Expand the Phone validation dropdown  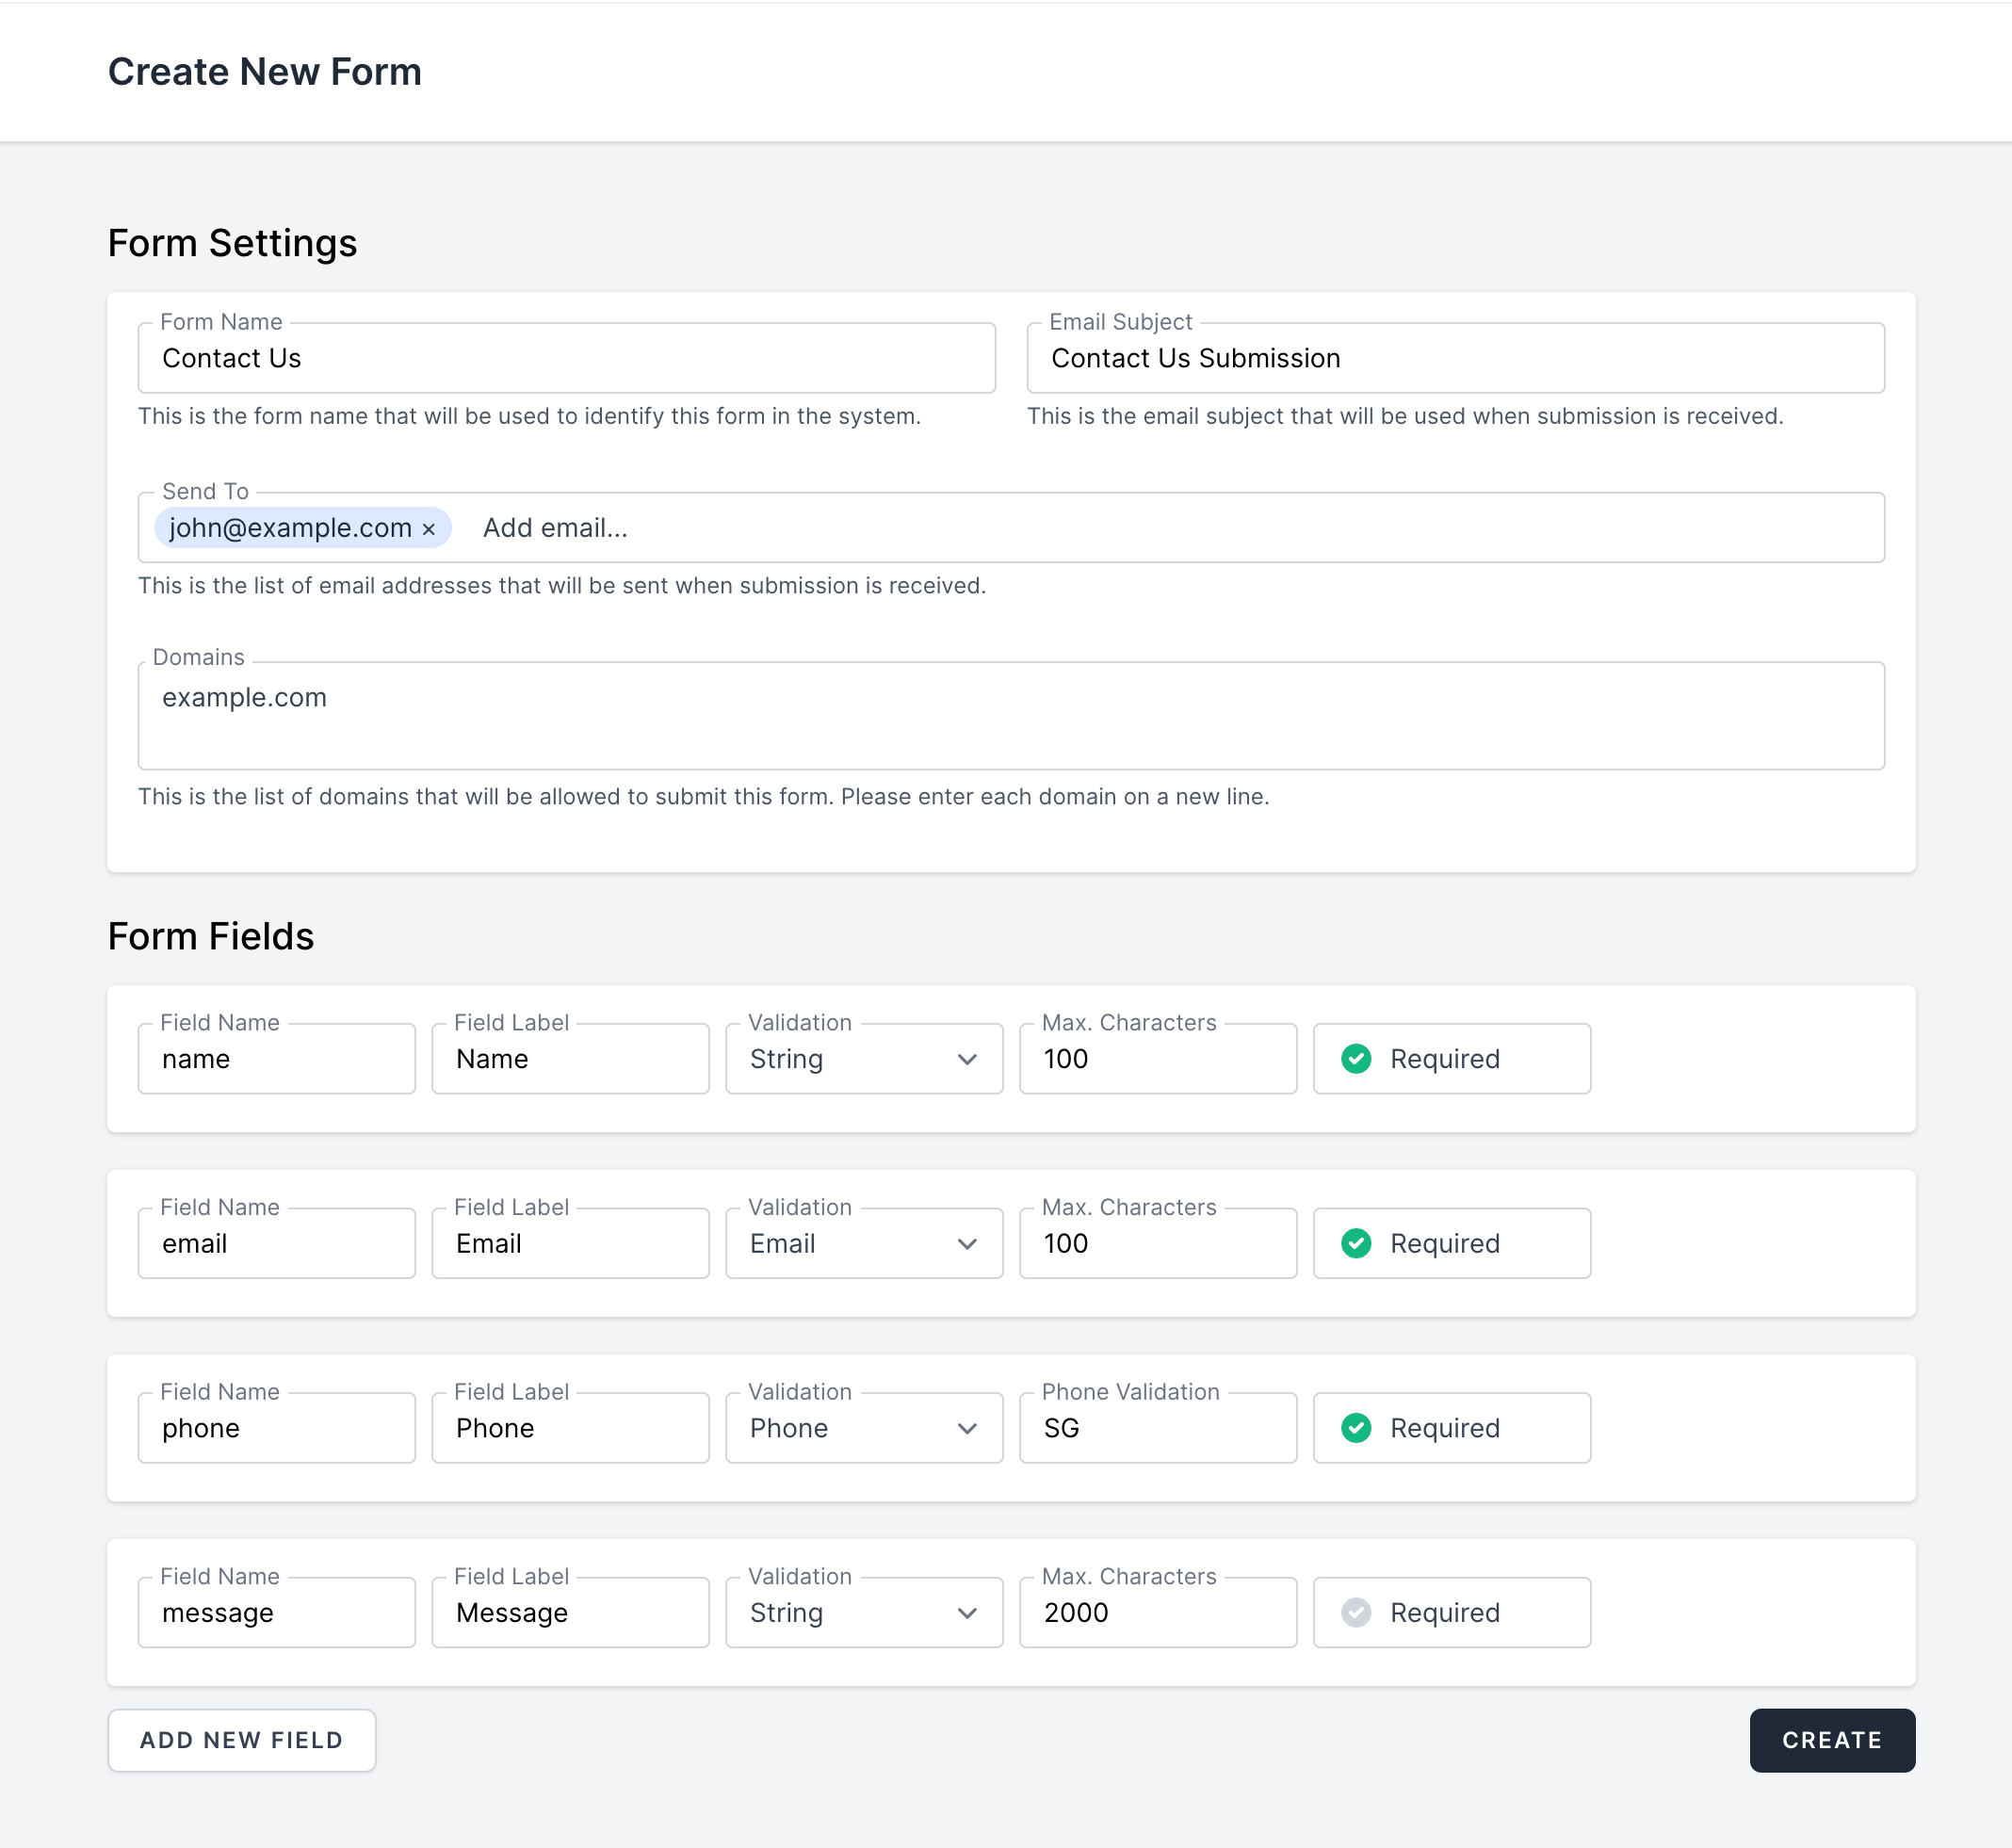pyautogui.click(x=864, y=1428)
